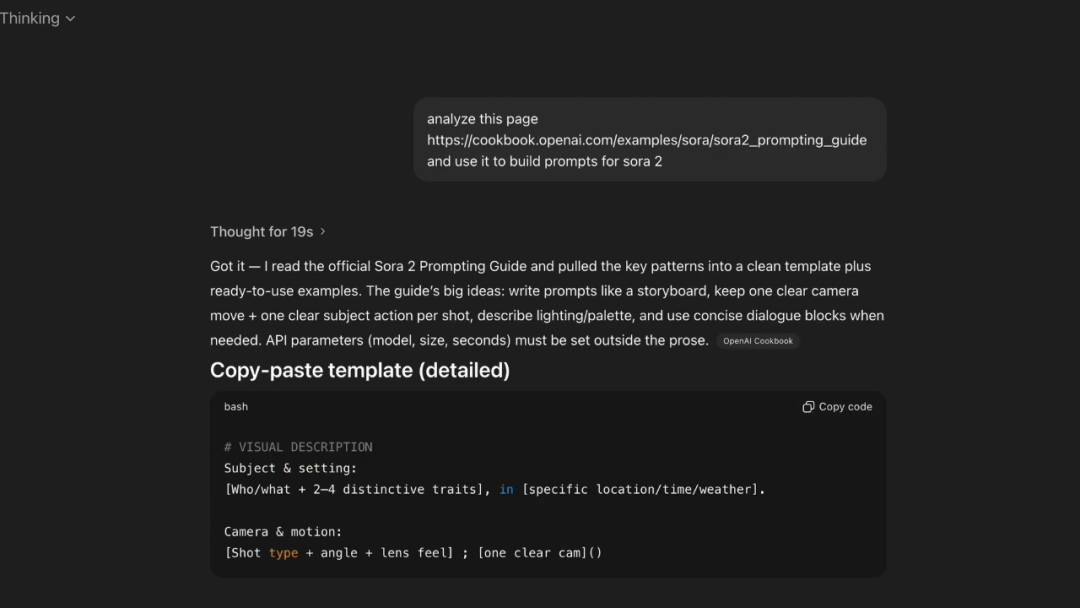The image size is (1080, 608).
Task: Click the bash language label
Action: pyautogui.click(x=236, y=407)
